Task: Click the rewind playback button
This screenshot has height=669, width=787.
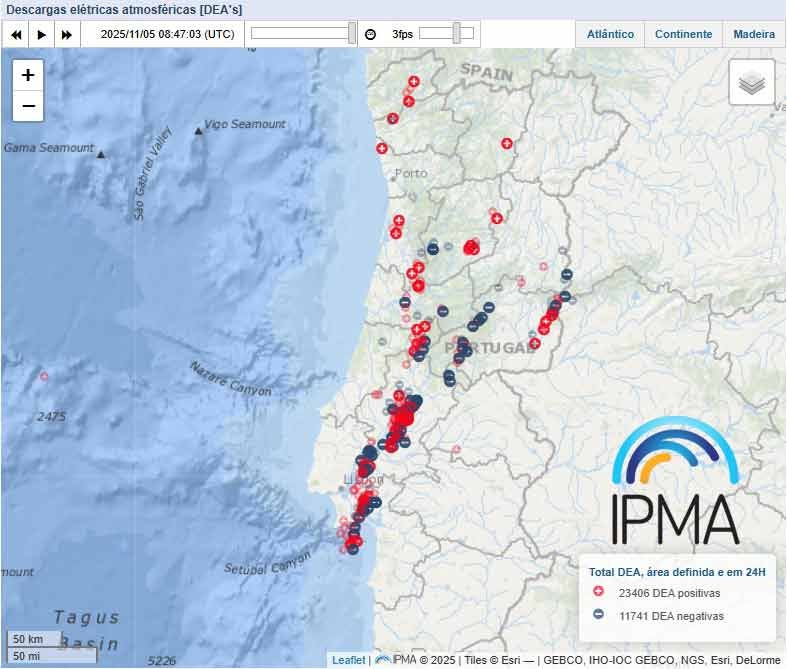Action: click(x=16, y=34)
